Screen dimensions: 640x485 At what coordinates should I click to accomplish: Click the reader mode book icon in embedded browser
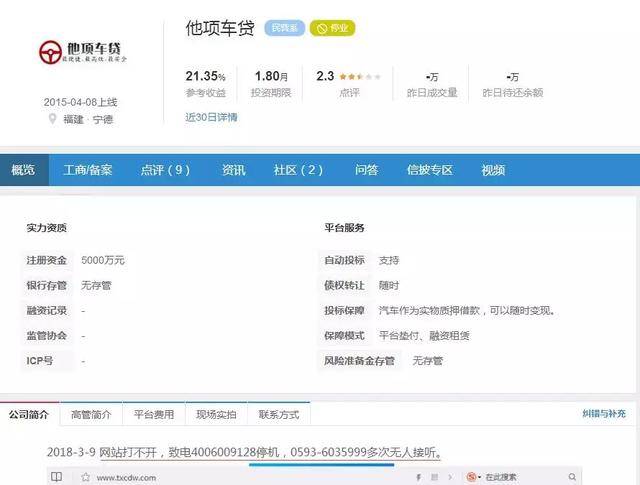(x=56, y=477)
